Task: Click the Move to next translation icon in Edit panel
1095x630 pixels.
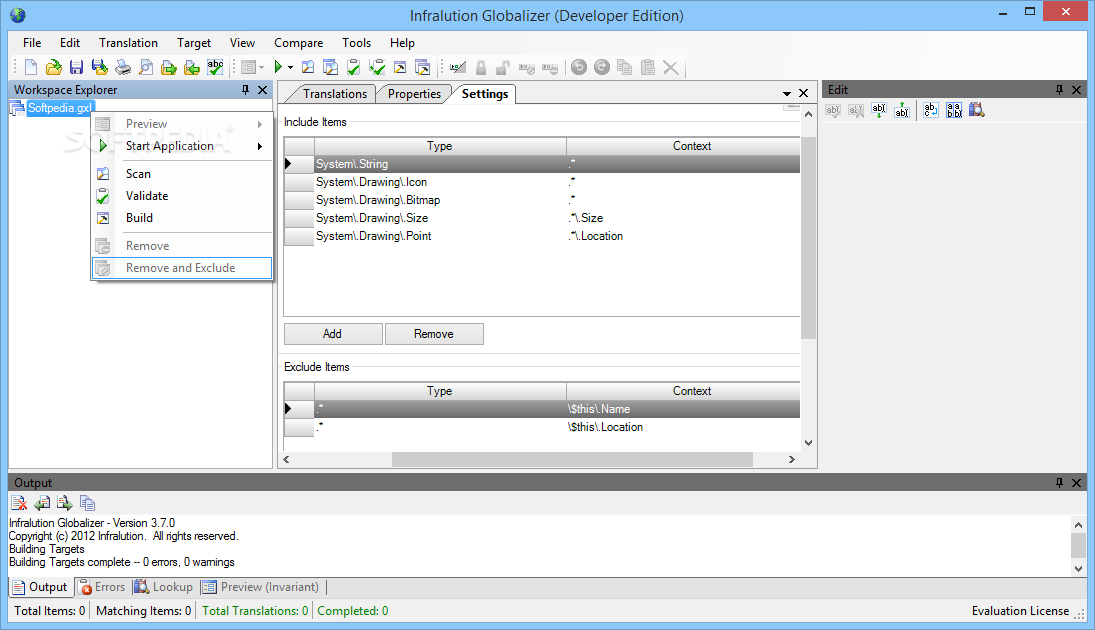Action: point(879,110)
